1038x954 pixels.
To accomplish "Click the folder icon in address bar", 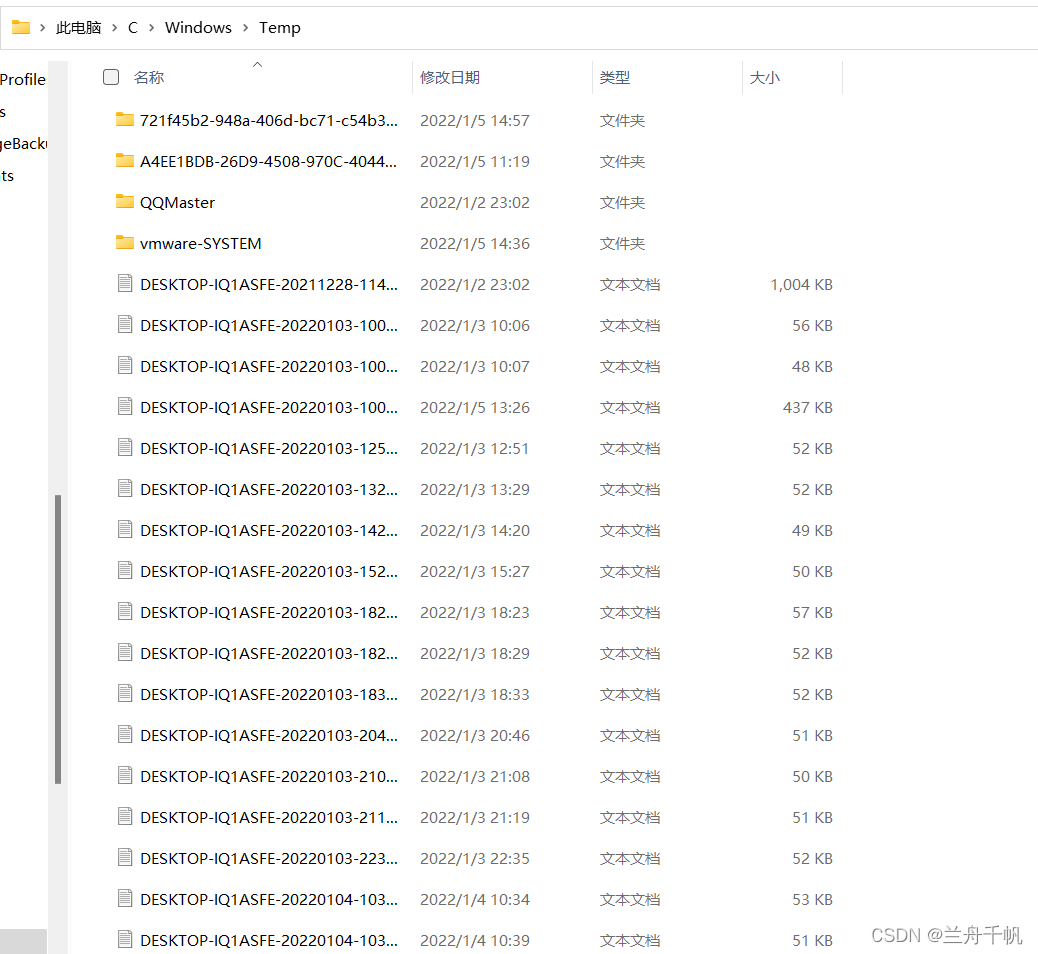I will pyautogui.click(x=21, y=27).
